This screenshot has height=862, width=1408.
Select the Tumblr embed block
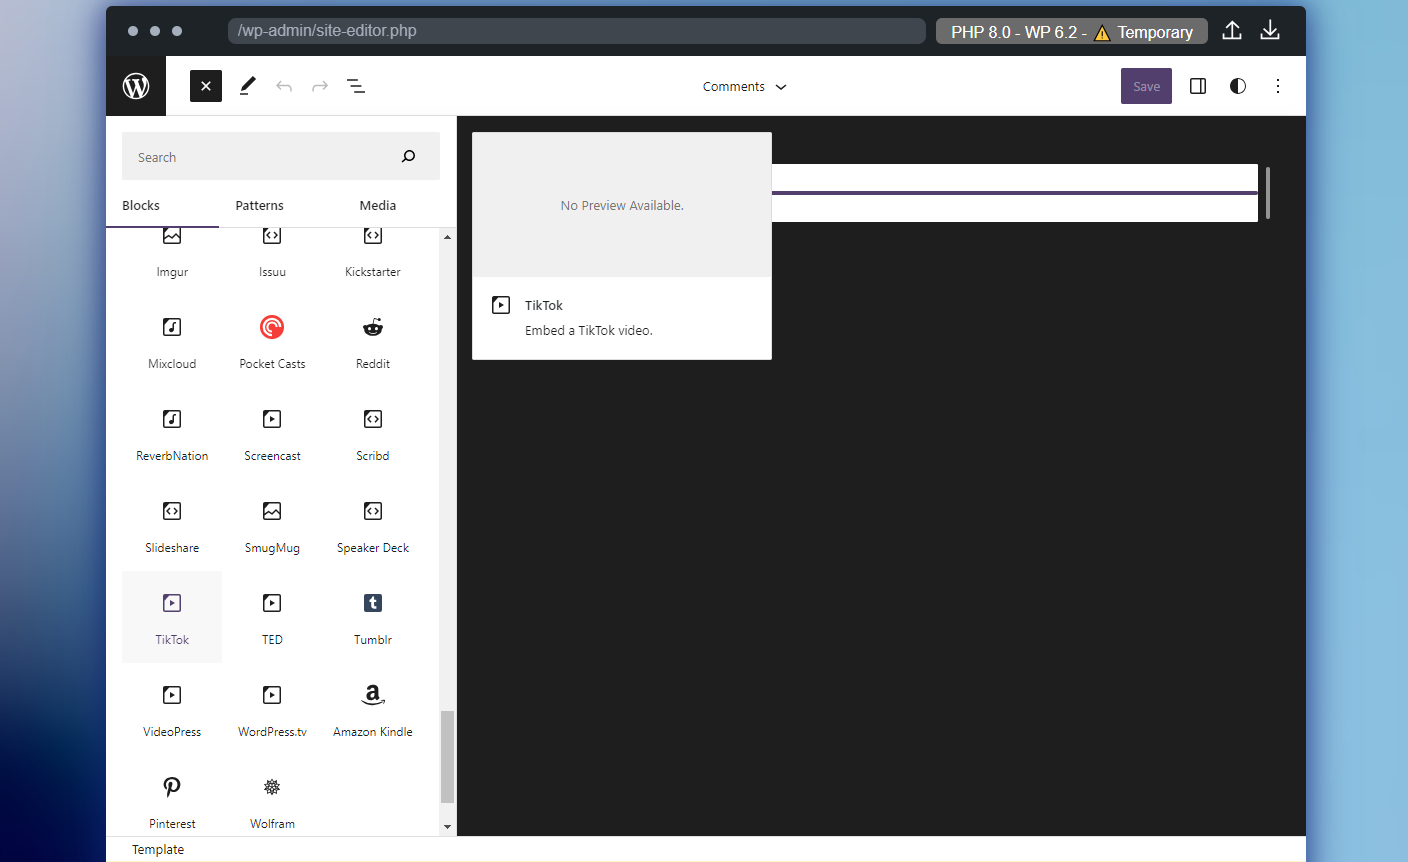[x=372, y=616]
